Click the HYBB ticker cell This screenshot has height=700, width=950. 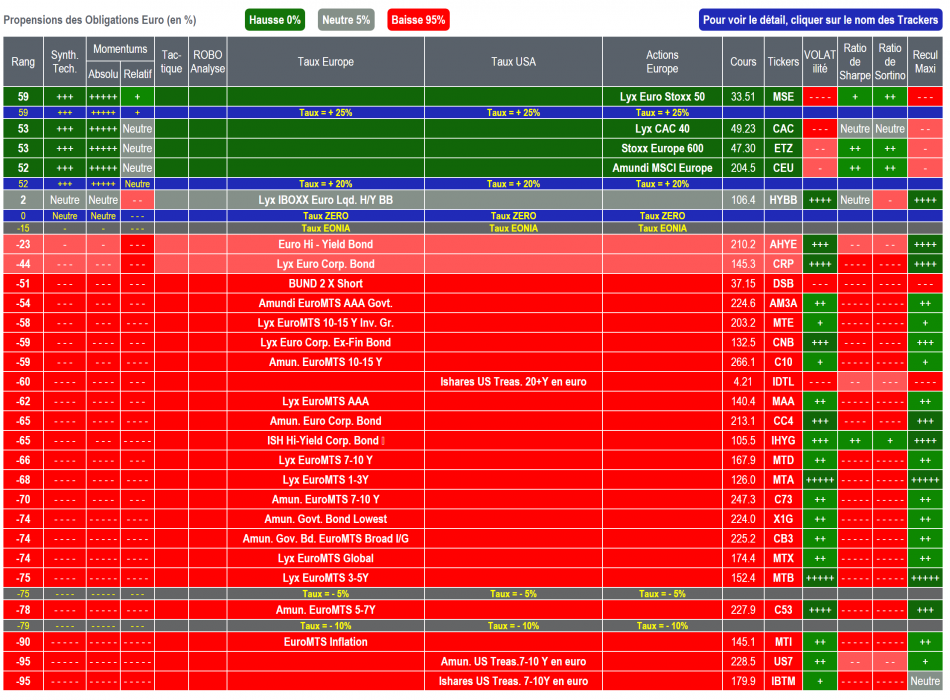(783, 200)
